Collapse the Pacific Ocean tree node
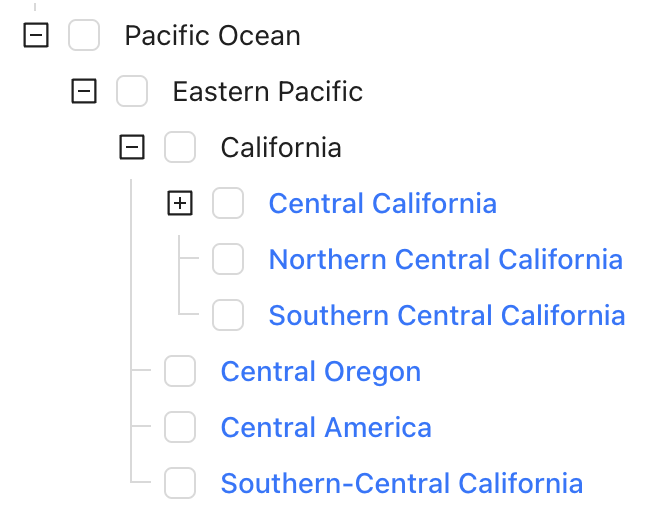 point(36,36)
